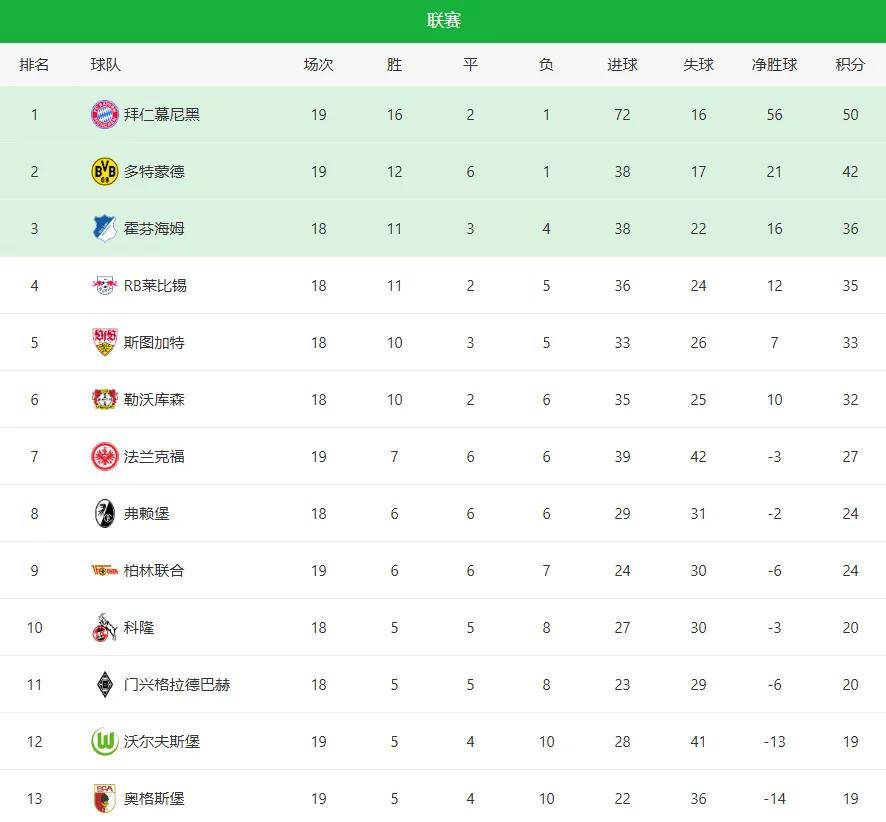Click the Wolfsburg green W logo
Viewport: 886px width, 822px height.
click(x=105, y=741)
